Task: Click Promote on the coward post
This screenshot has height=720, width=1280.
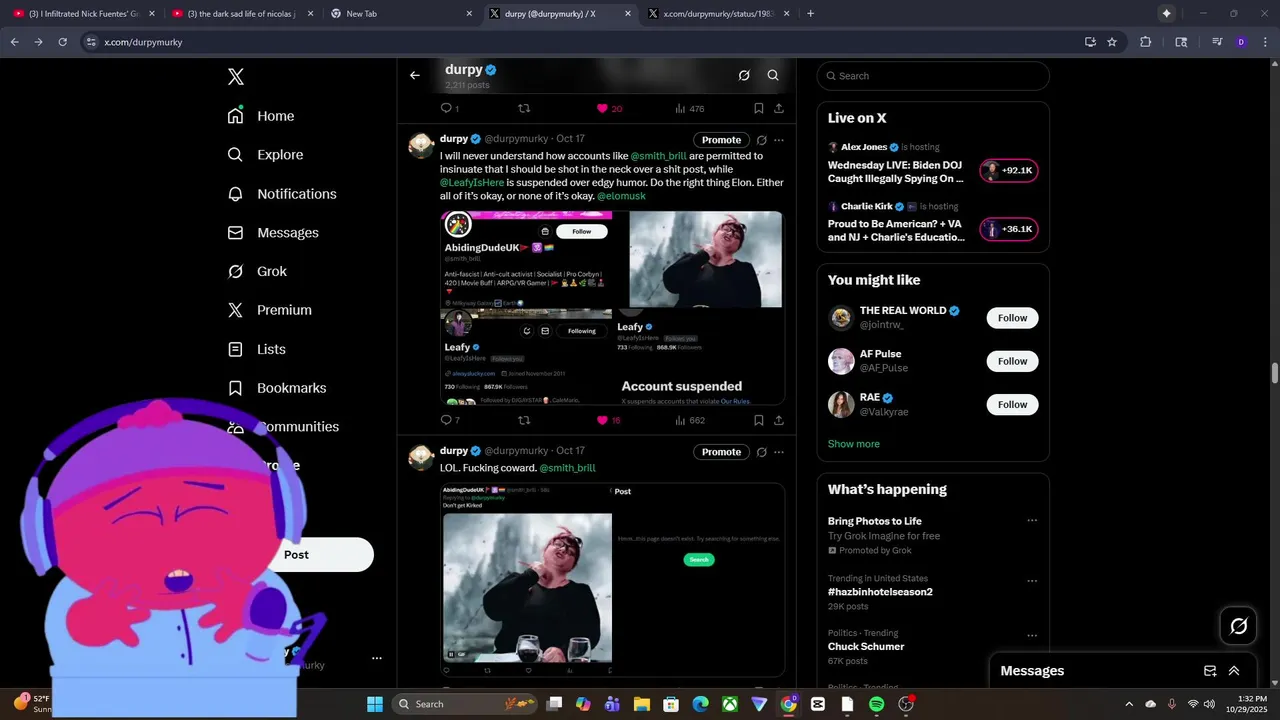Action: coord(721,452)
